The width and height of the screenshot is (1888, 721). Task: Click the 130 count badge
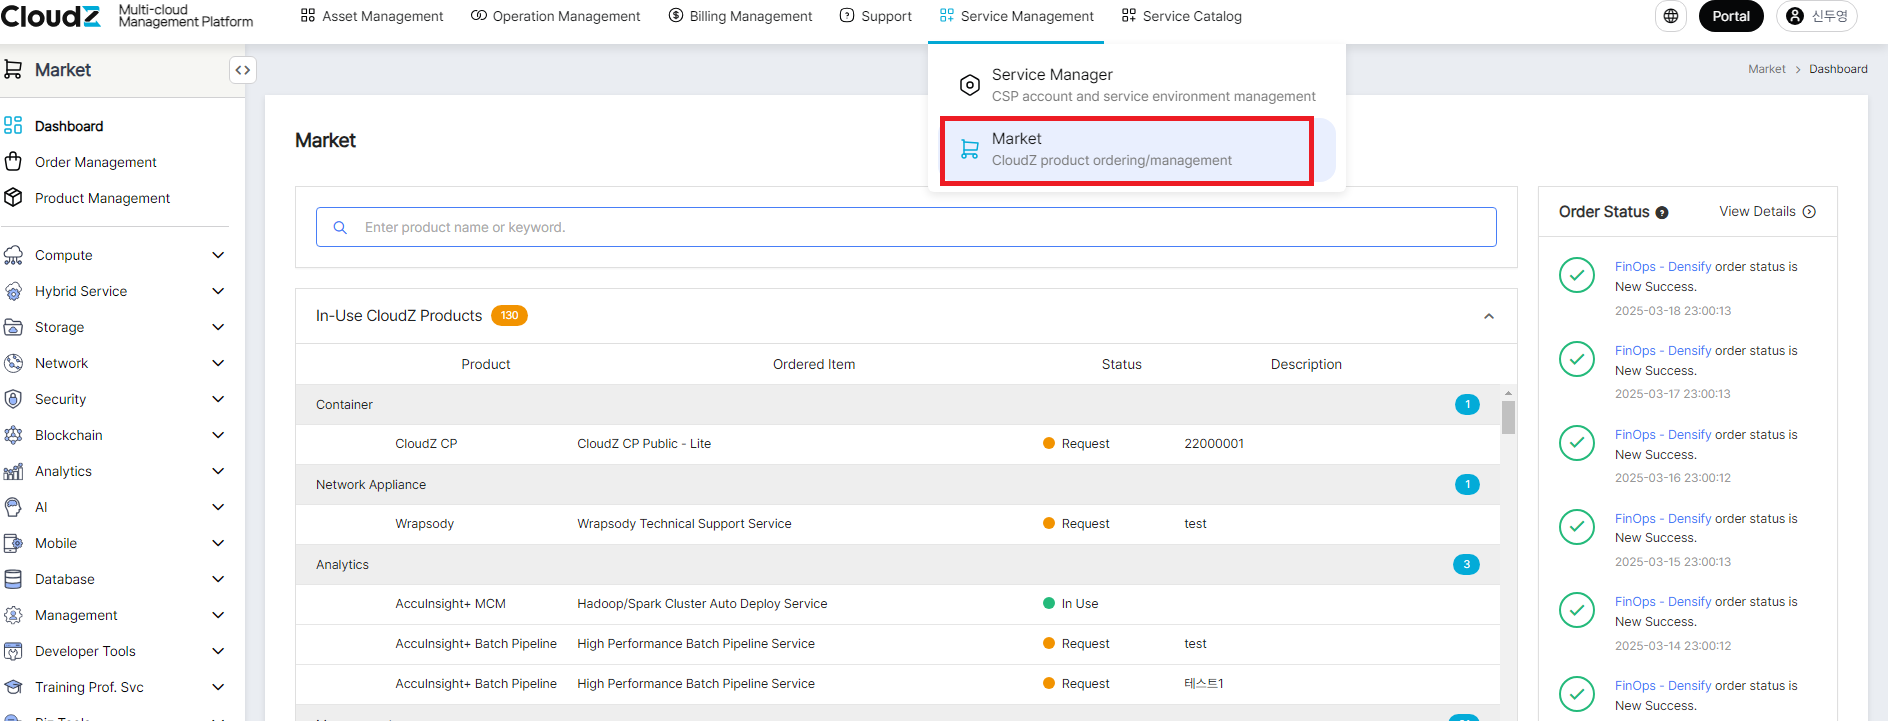(509, 316)
